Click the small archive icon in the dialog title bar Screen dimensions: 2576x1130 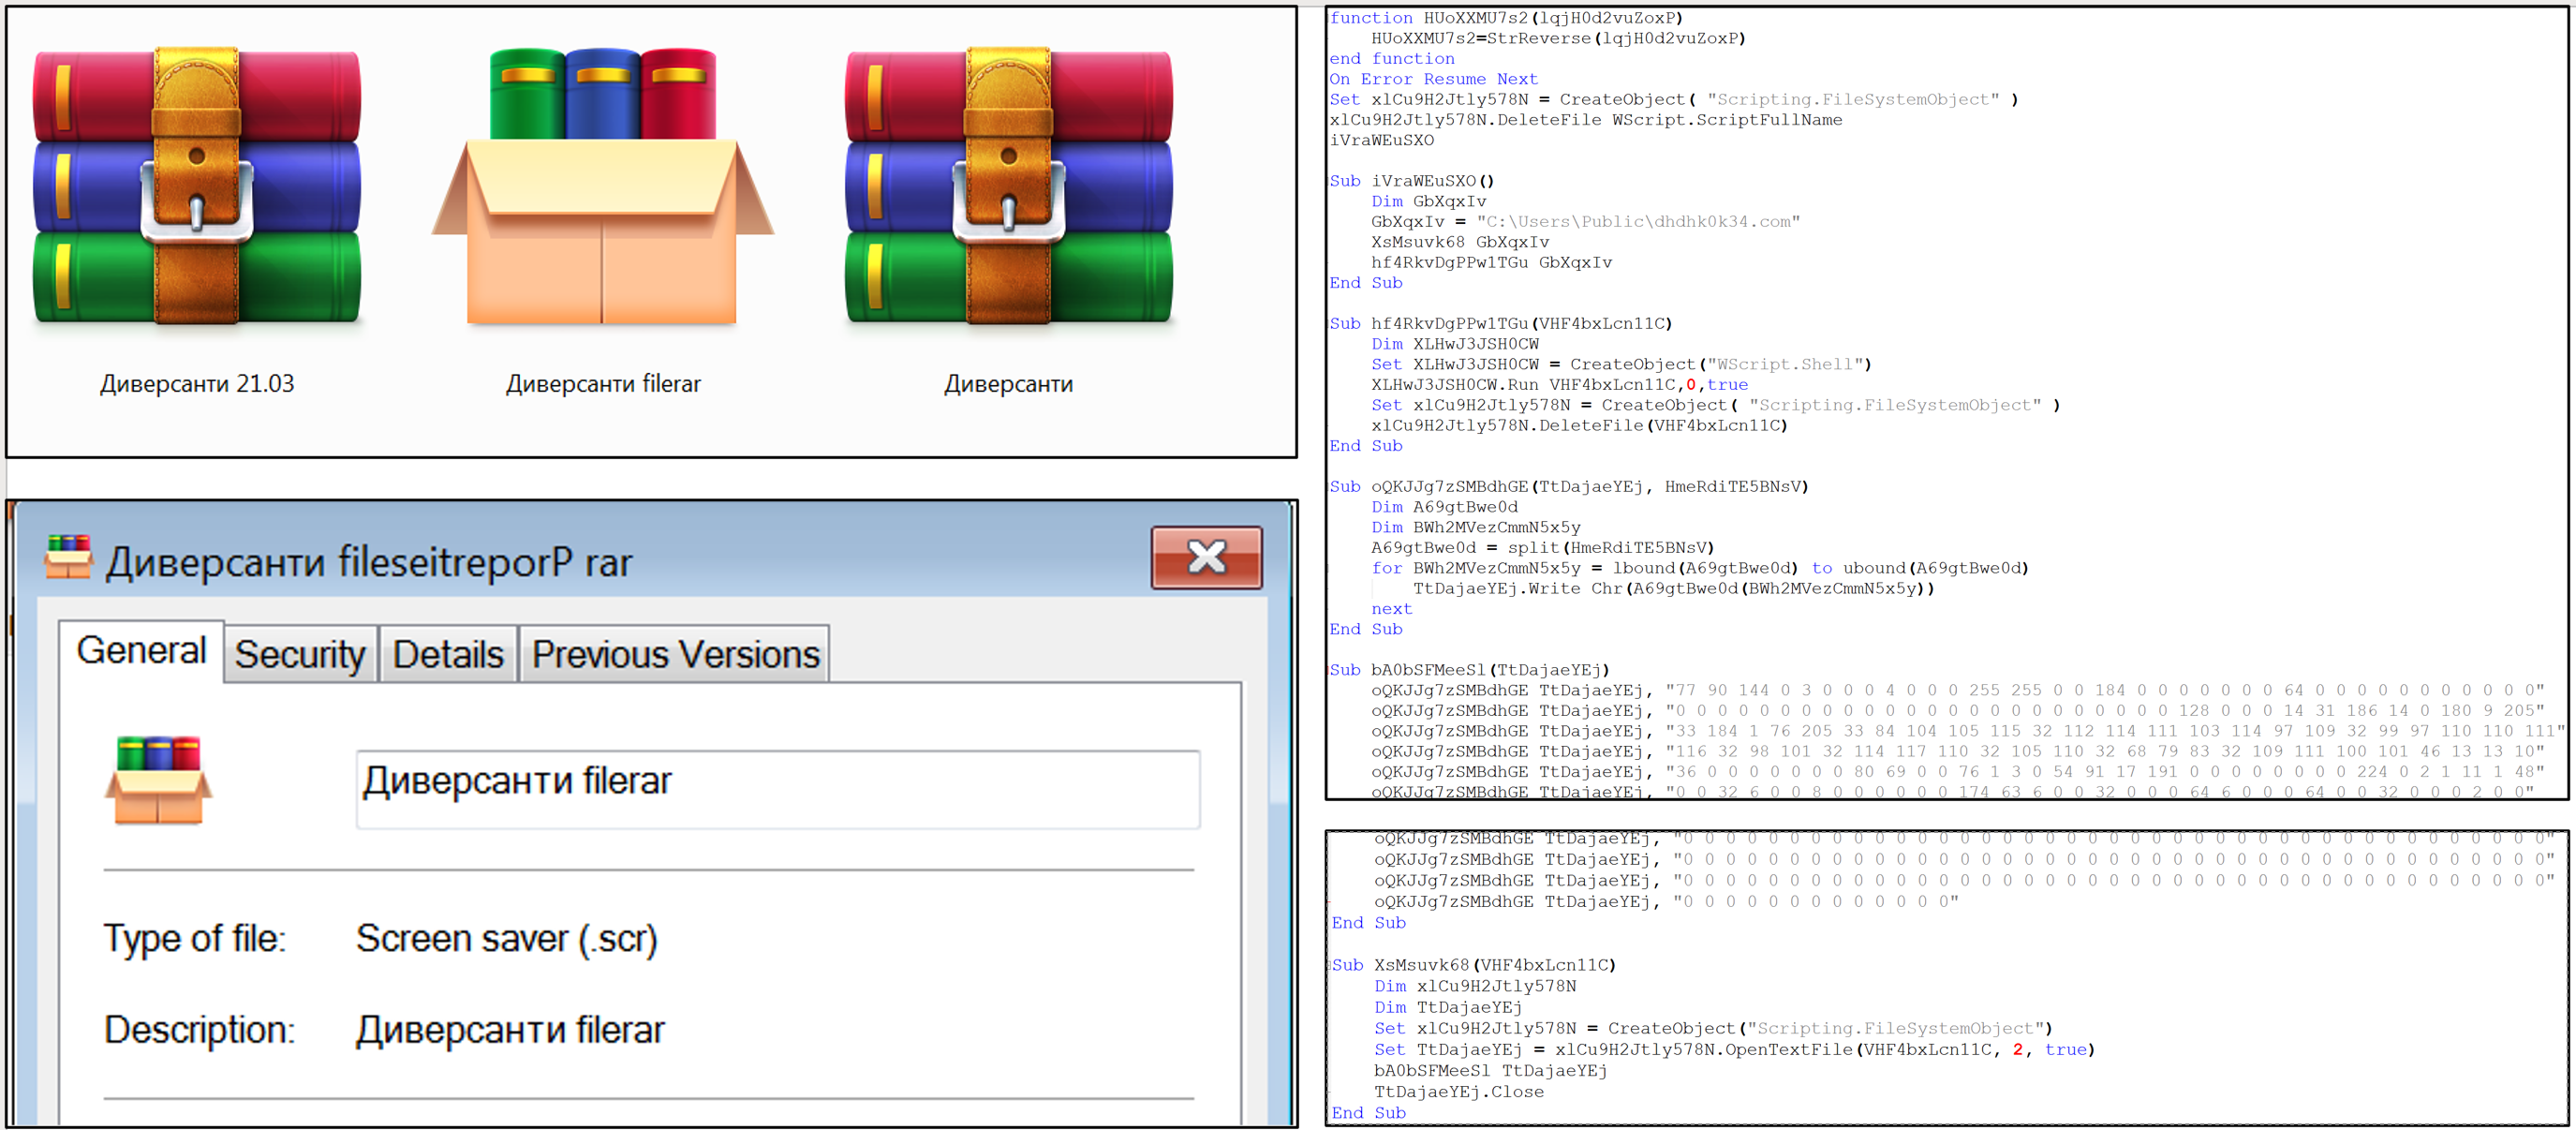tap(68, 558)
